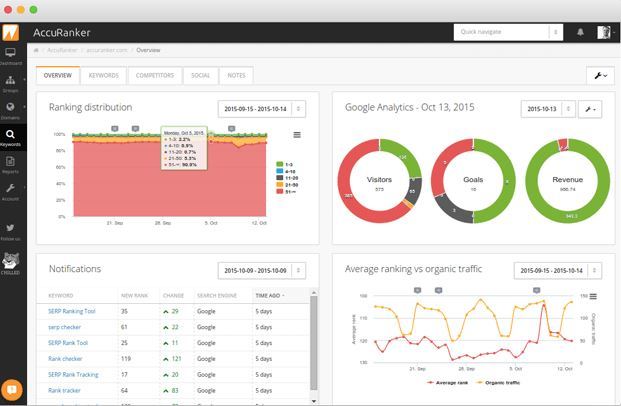This screenshot has width=621, height=406.
Task: Open Google Analytics wrench settings dropdown
Action: tap(590, 109)
